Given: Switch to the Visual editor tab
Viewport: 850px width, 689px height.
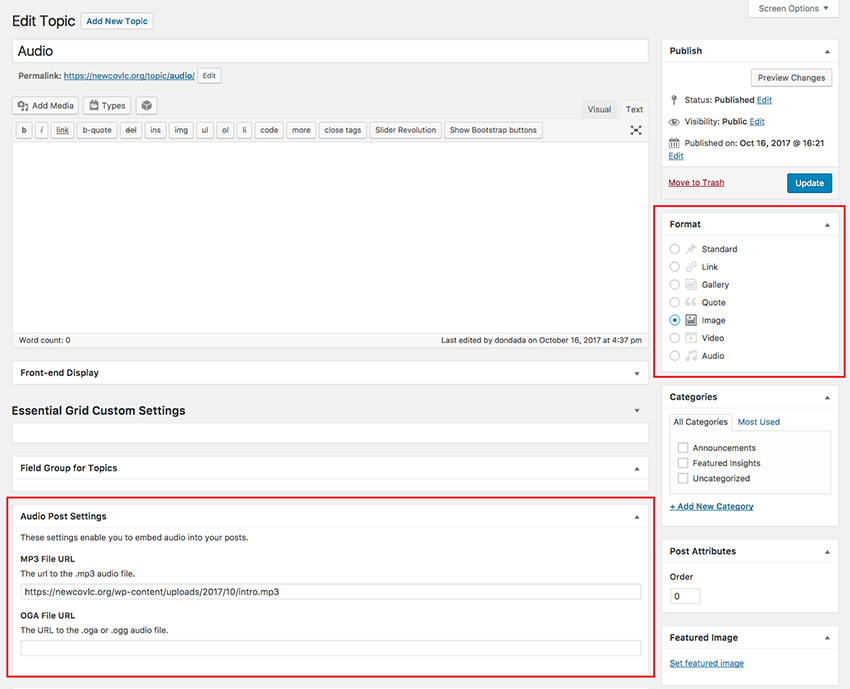Looking at the screenshot, I should [599, 110].
